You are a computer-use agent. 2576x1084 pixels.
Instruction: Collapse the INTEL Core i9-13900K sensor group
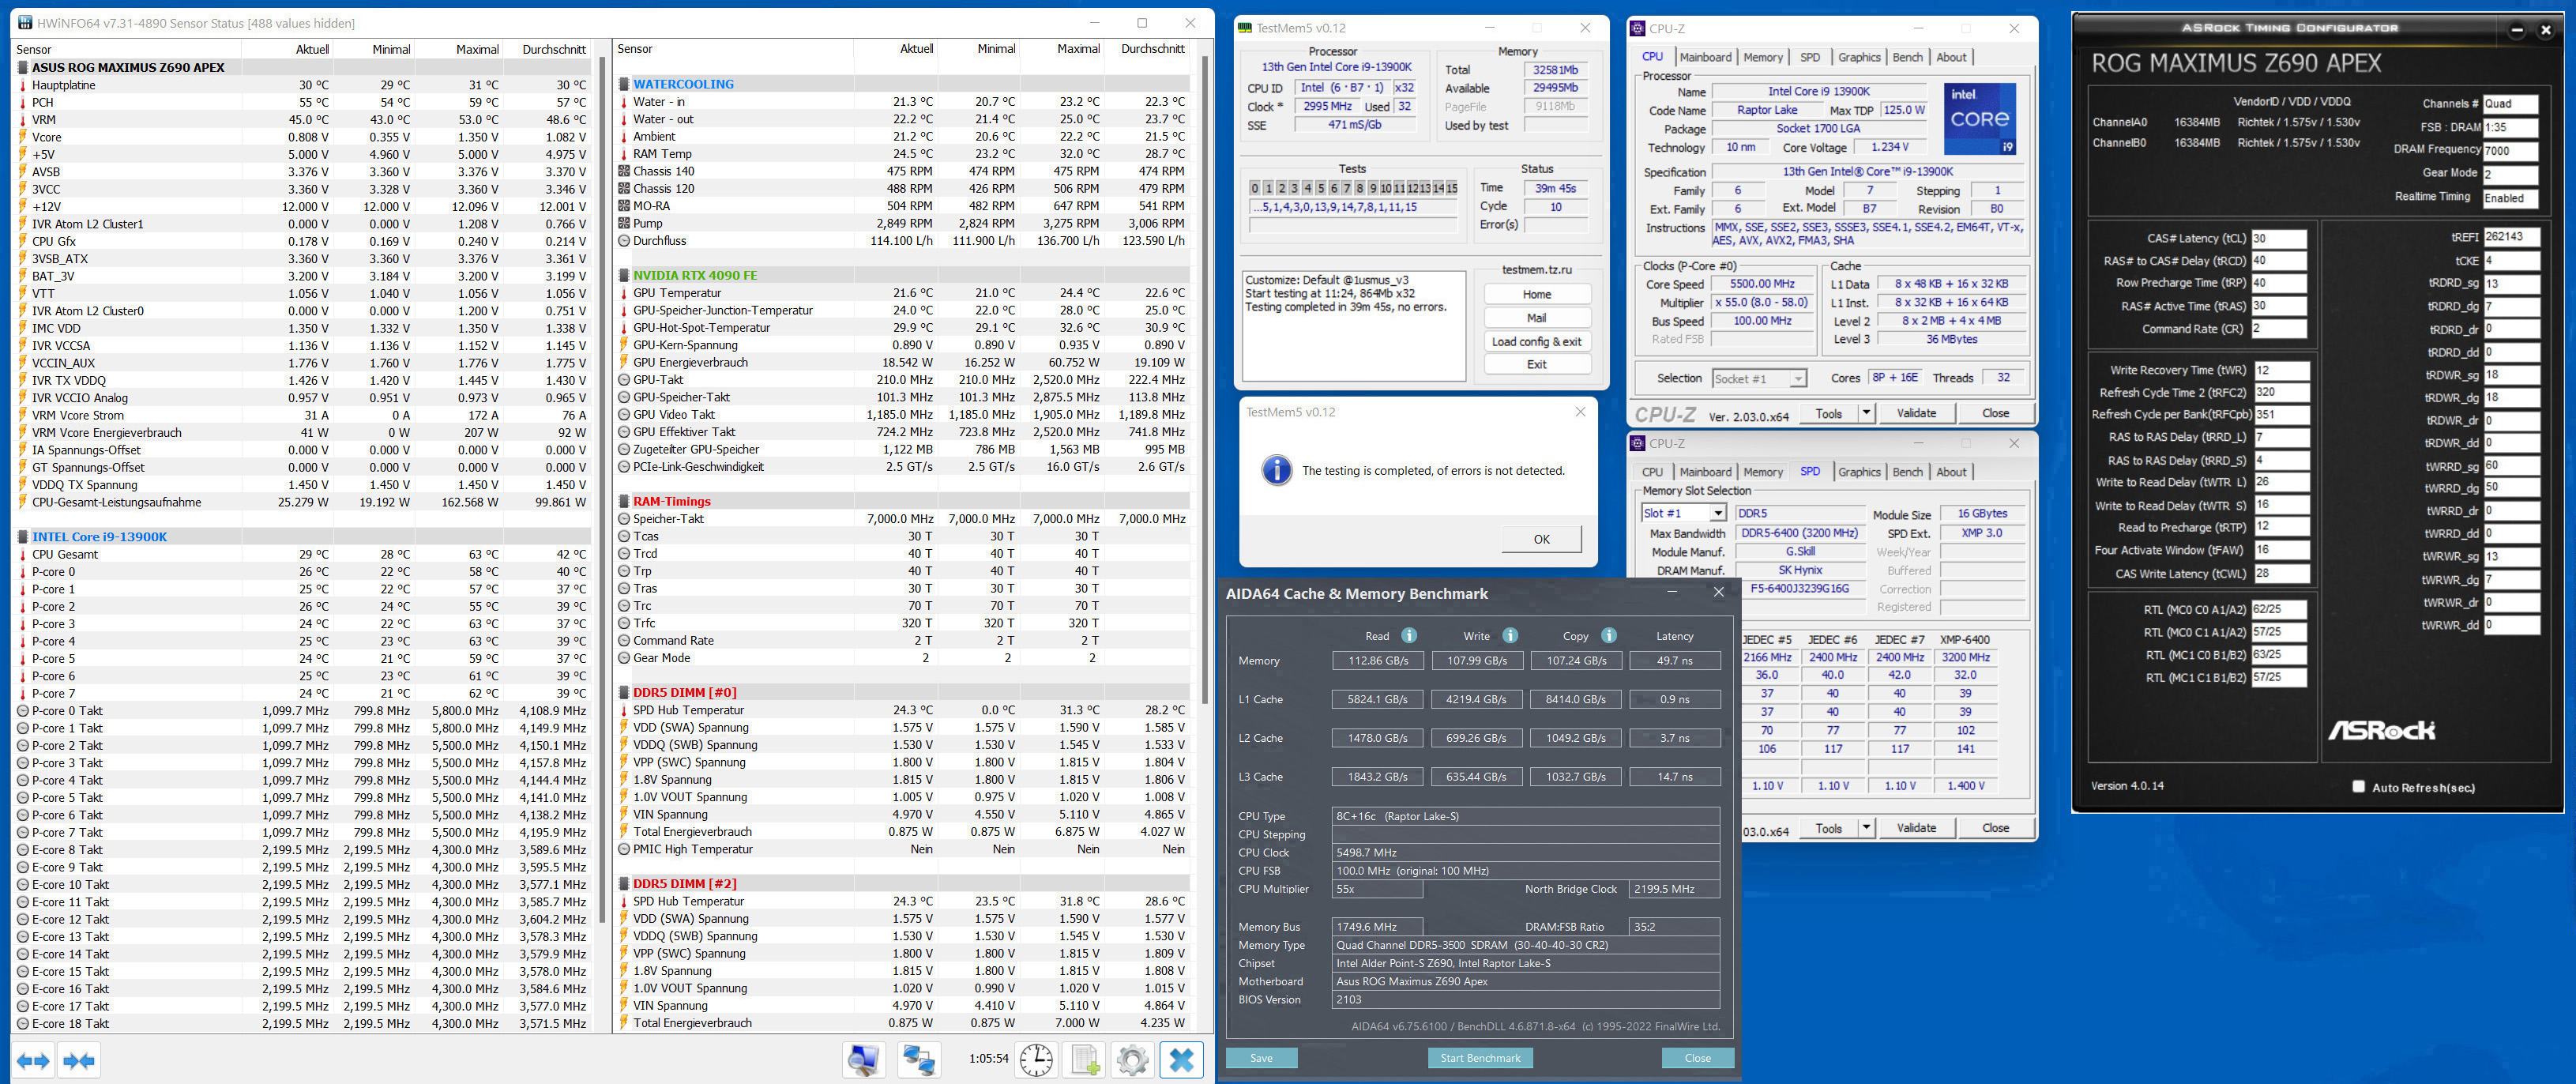click(23, 537)
